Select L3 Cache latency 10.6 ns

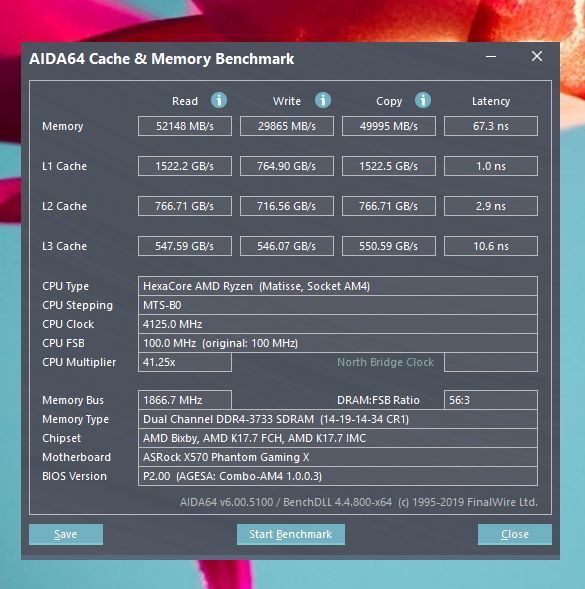491,246
